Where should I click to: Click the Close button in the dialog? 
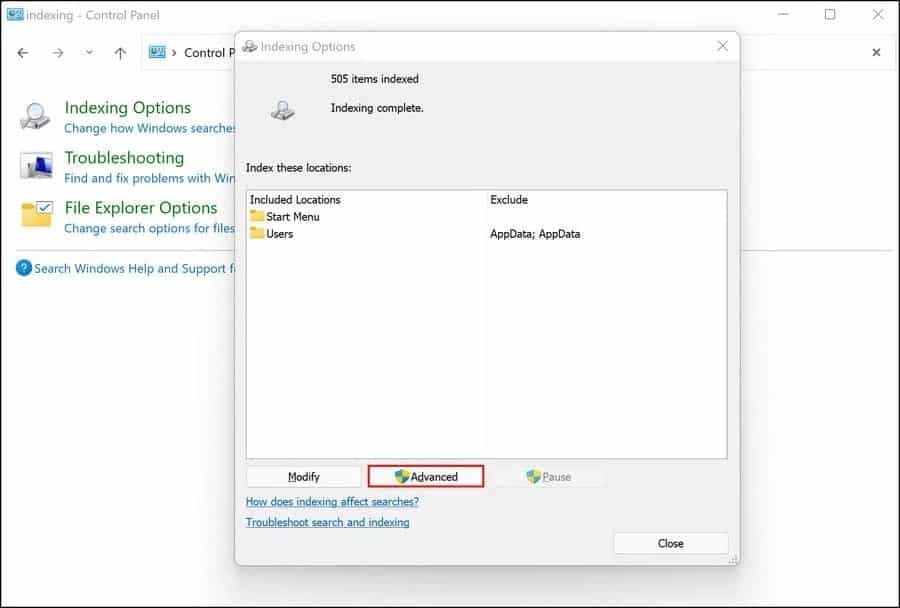pos(671,543)
